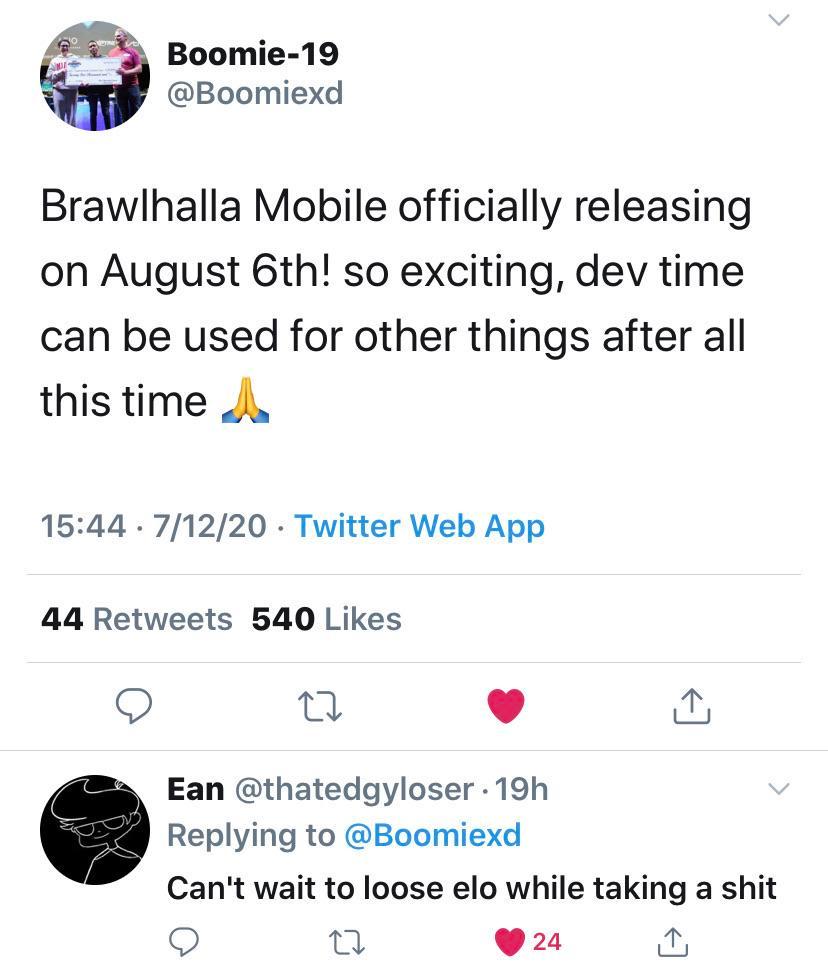The image size is (828, 974).
Task: Open the @Boomiexd handle under the display name
Action: tap(255, 93)
